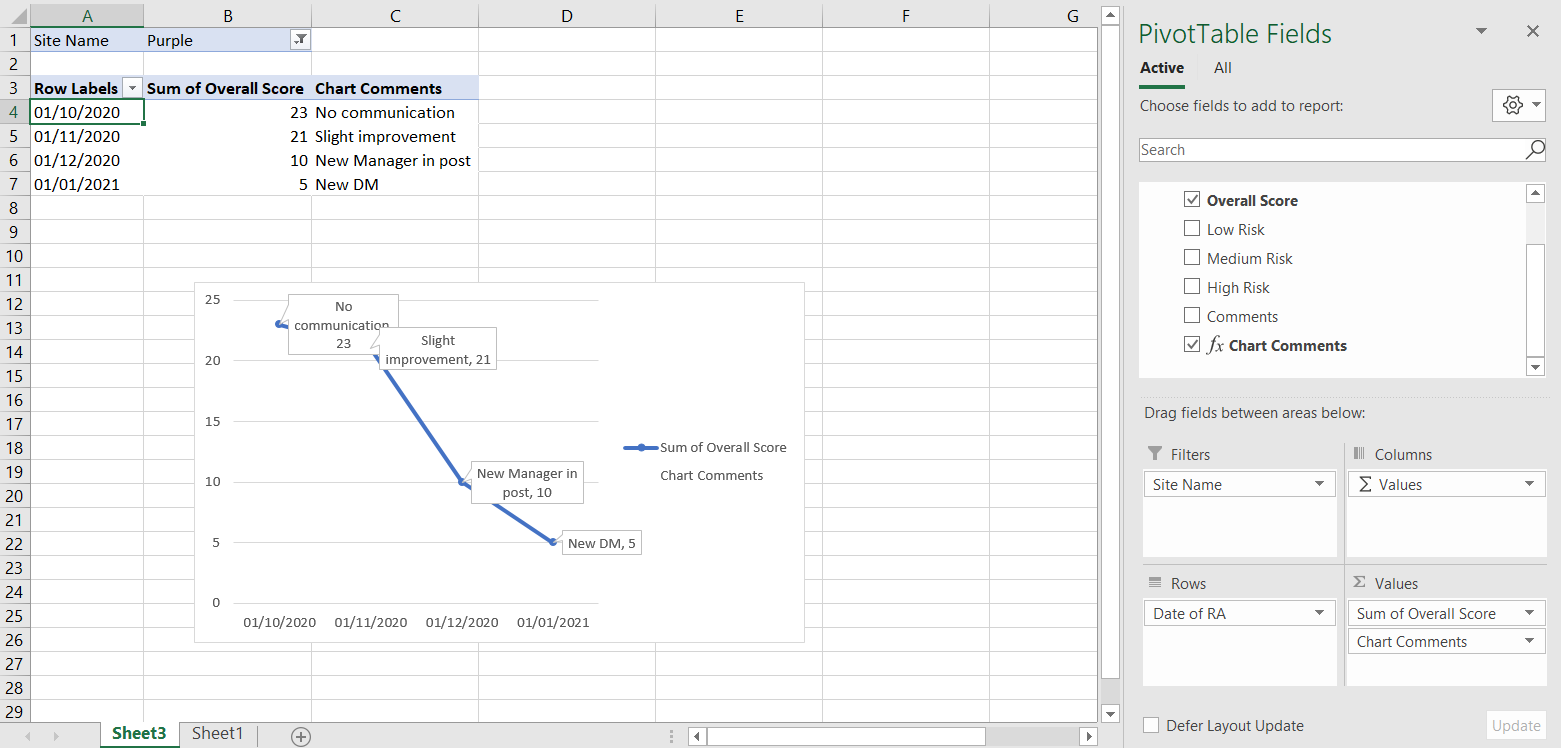The width and height of the screenshot is (1561, 748).
Task: Select the 'New DM, 5' data label
Action: [x=602, y=544]
